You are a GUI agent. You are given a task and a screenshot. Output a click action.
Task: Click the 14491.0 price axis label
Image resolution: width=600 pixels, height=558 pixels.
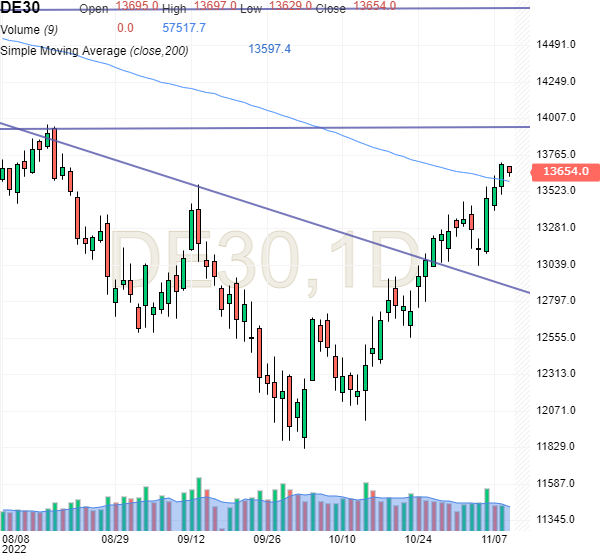(559, 45)
